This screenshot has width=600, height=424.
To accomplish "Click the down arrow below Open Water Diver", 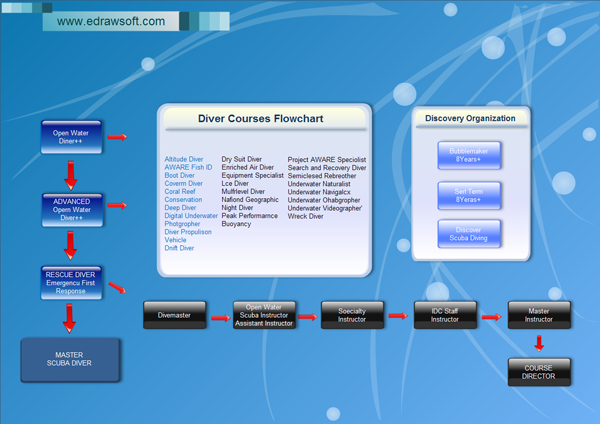I will point(71,175).
